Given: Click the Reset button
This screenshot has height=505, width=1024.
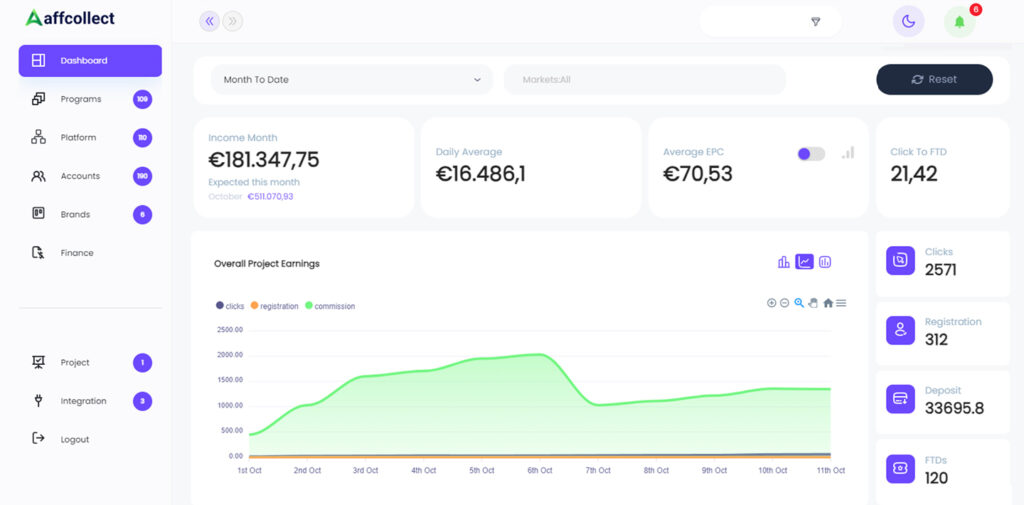Looking at the screenshot, I should tap(935, 80).
